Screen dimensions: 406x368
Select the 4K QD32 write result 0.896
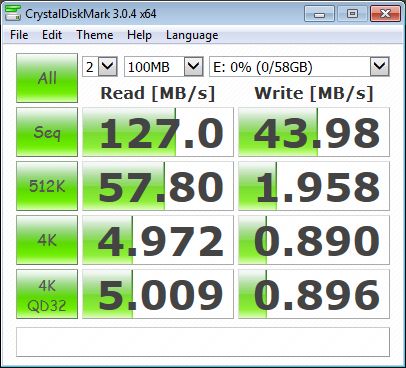pyautogui.click(x=314, y=294)
